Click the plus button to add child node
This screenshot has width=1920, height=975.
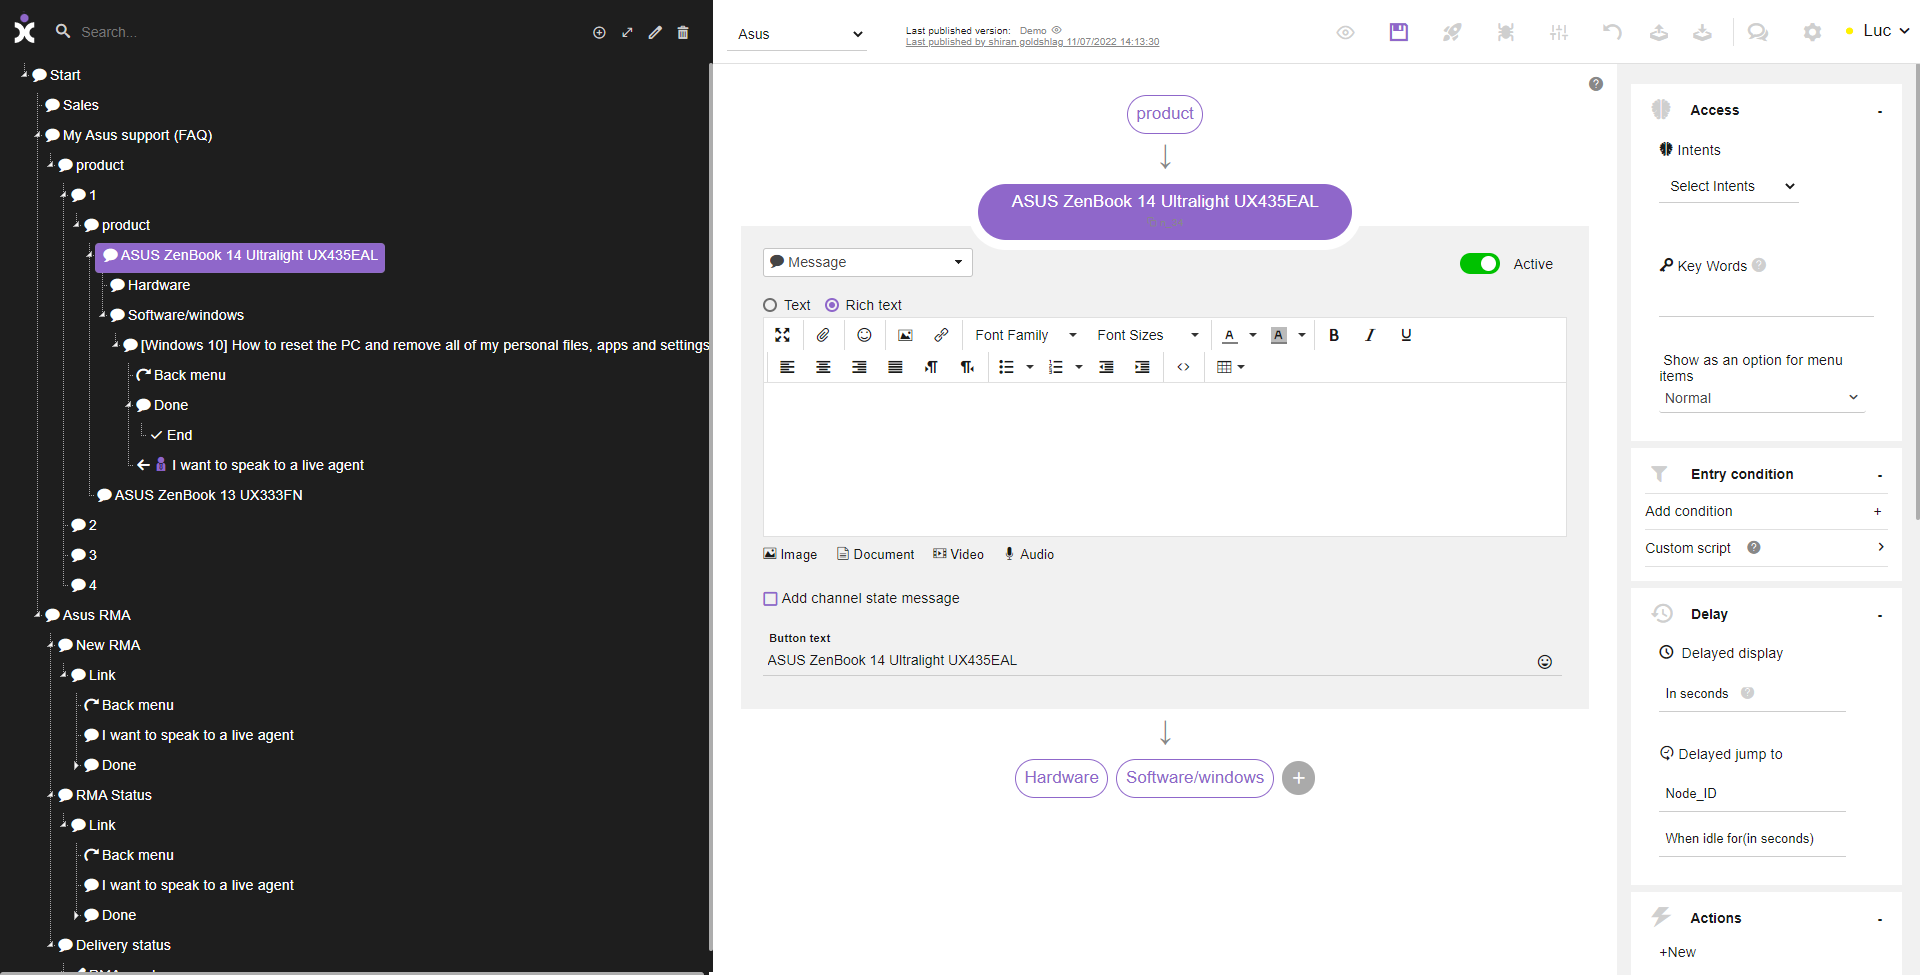click(x=1298, y=778)
